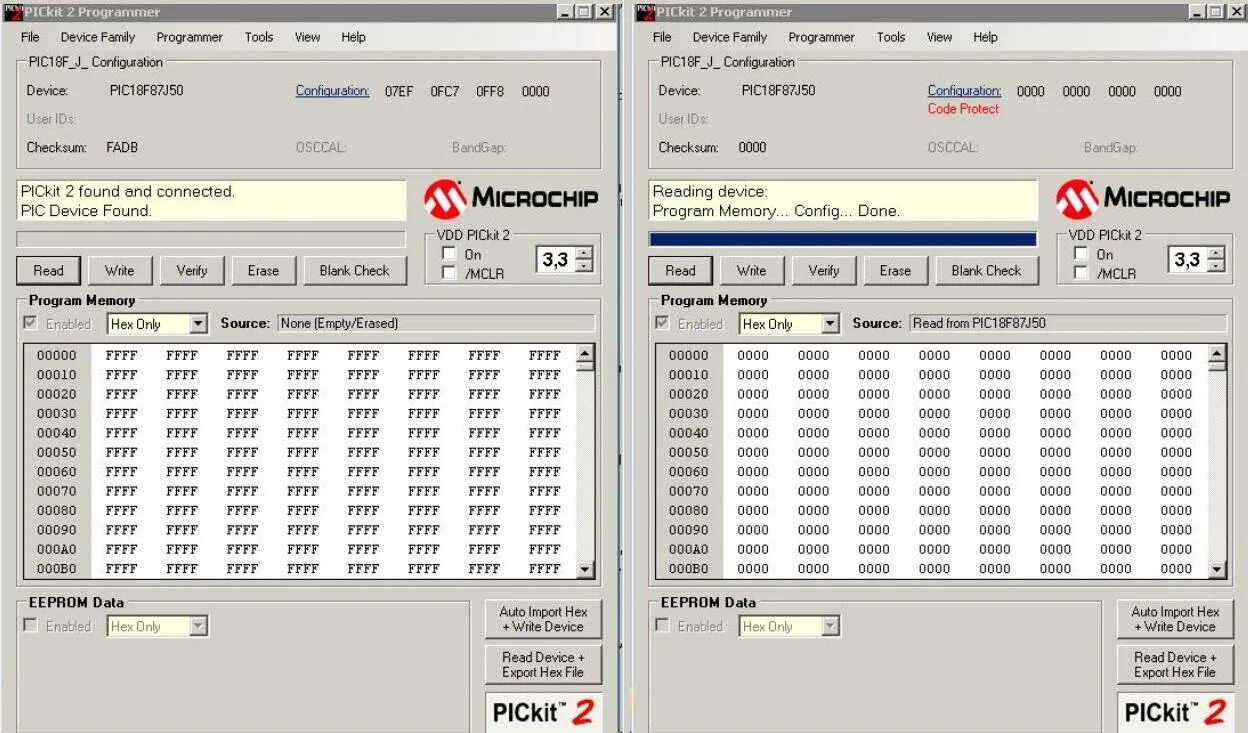
Task: Click Read button in right window
Action: point(680,270)
